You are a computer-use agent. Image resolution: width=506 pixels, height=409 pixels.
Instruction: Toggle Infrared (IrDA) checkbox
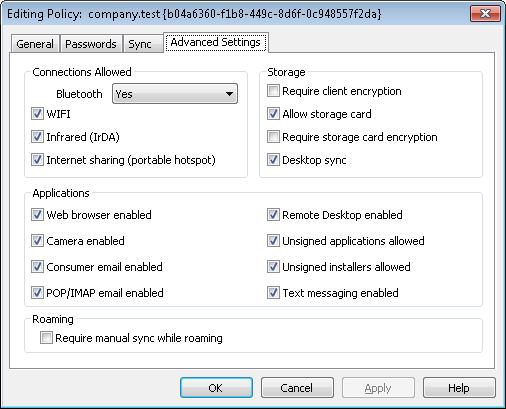37,137
